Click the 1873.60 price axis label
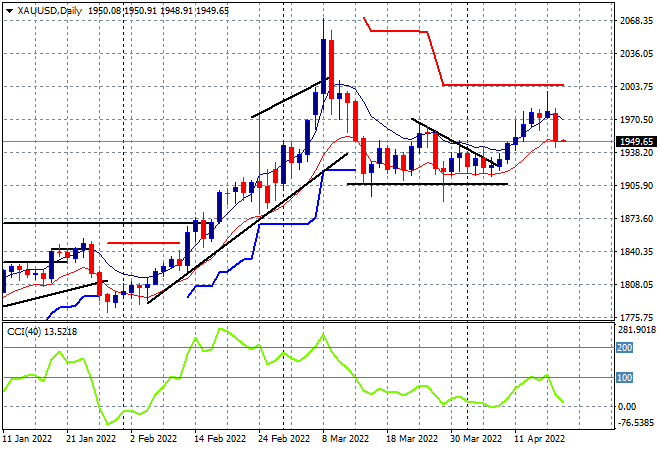Image resolution: width=660 pixels, height=450 pixels. 636,218
